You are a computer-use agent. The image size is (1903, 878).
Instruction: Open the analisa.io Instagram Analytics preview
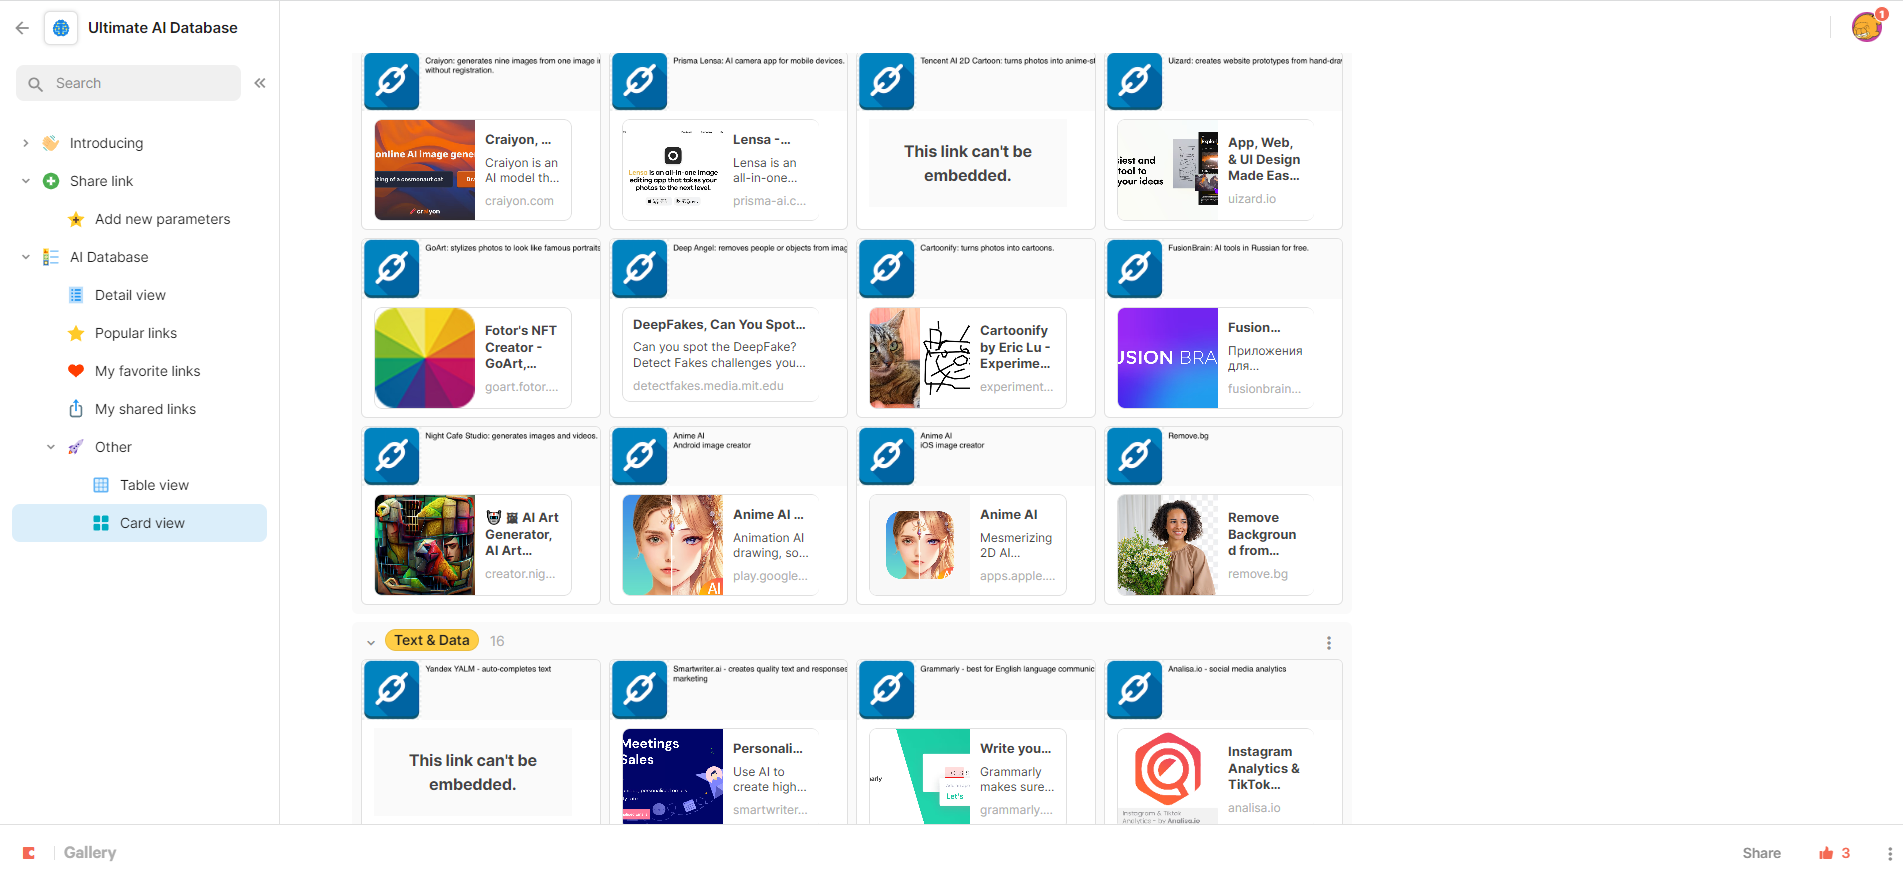click(1215, 777)
